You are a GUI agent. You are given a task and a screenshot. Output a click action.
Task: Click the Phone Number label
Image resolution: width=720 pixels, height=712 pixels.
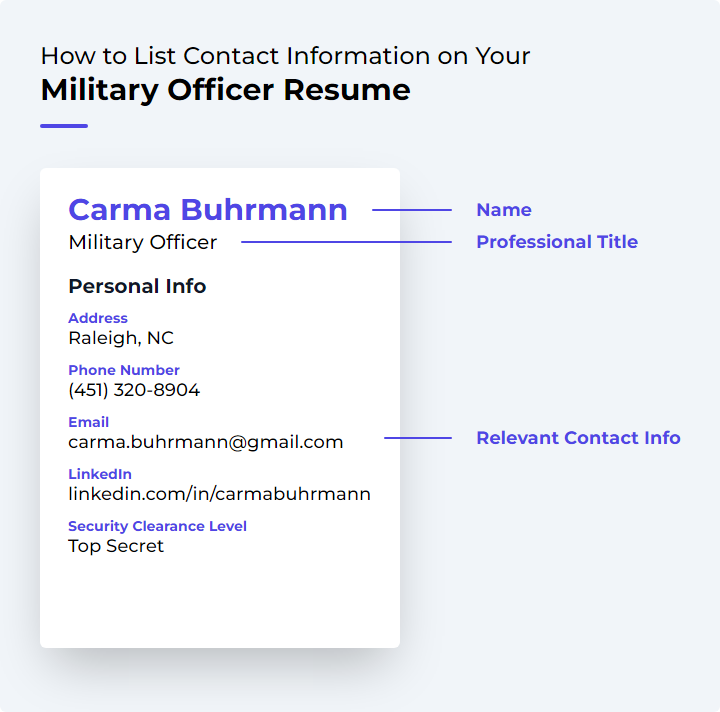(124, 370)
